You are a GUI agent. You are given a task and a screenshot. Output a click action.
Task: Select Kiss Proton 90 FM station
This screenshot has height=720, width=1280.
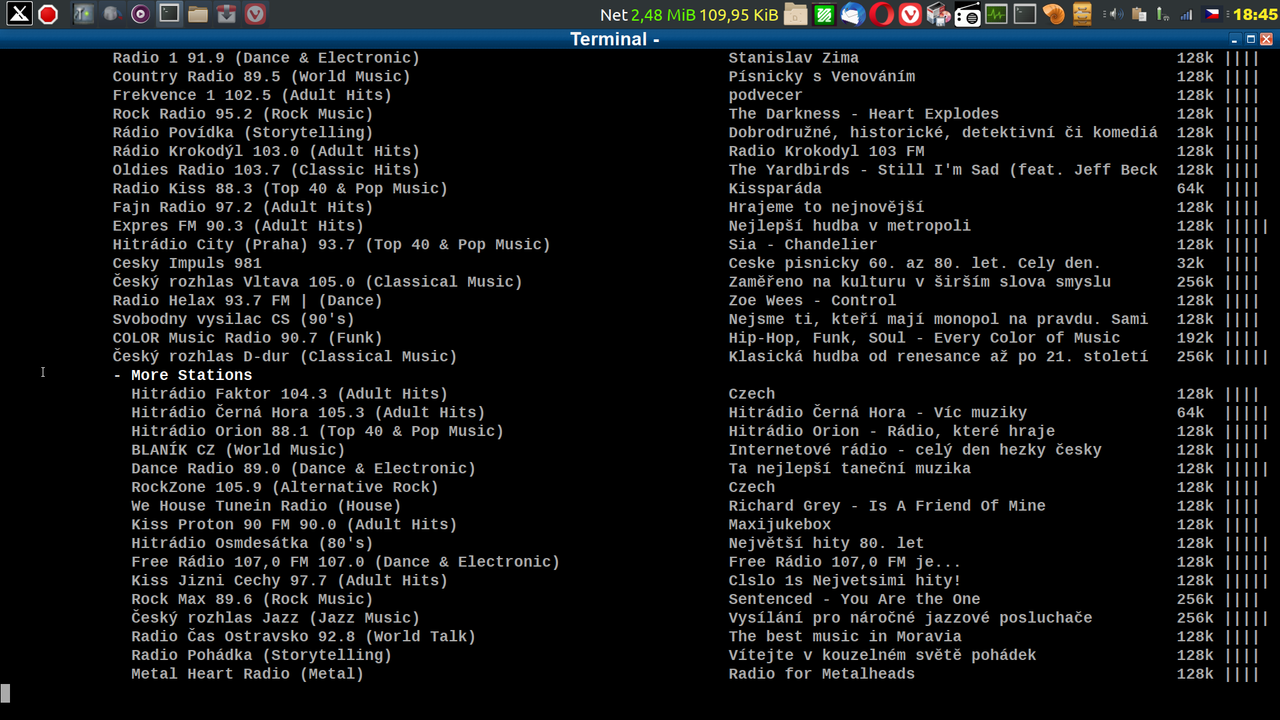click(x=294, y=524)
